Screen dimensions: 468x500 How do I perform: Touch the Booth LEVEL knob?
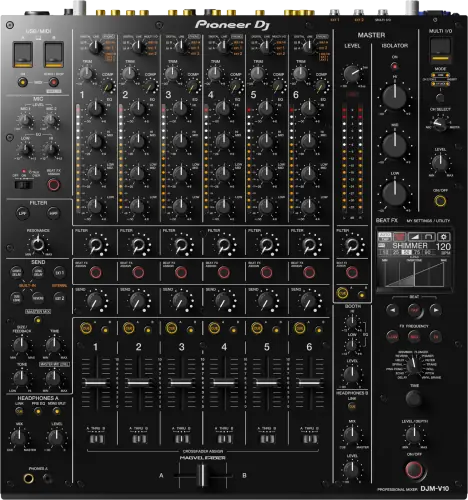click(x=352, y=374)
